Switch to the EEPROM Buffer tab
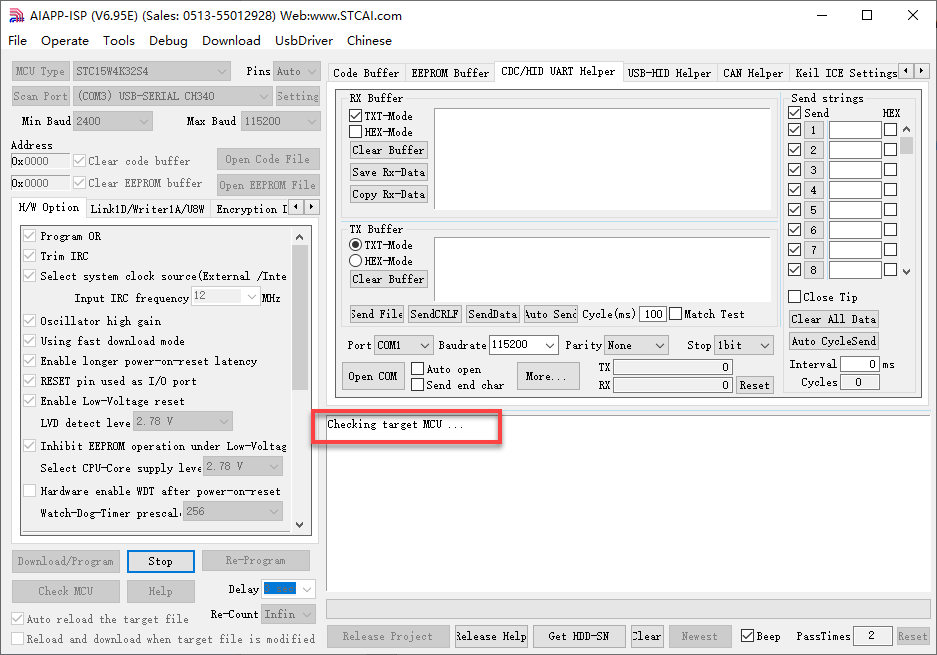The width and height of the screenshot is (937, 655). coord(450,73)
